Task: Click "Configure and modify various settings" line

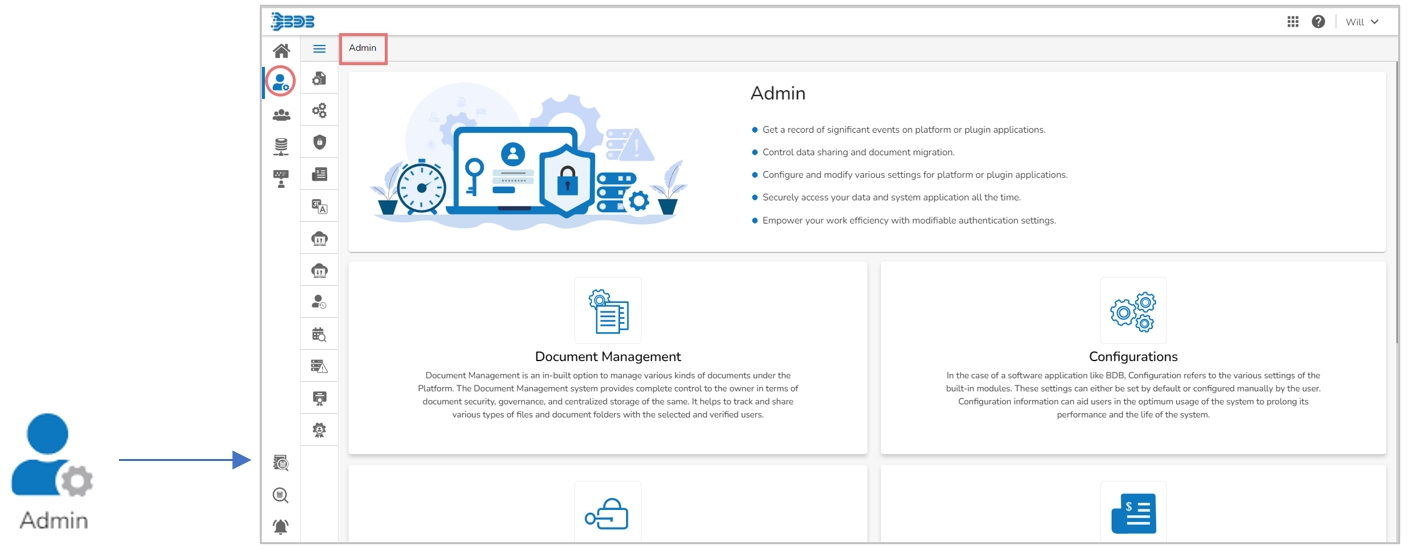Action: click(x=914, y=175)
